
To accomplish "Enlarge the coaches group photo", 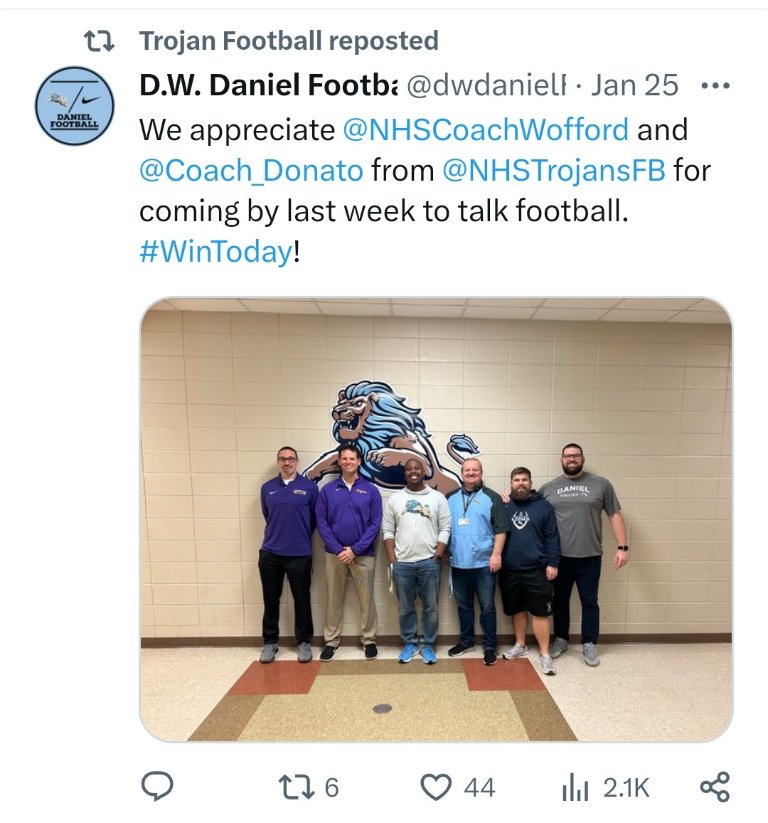I will click(436, 520).
